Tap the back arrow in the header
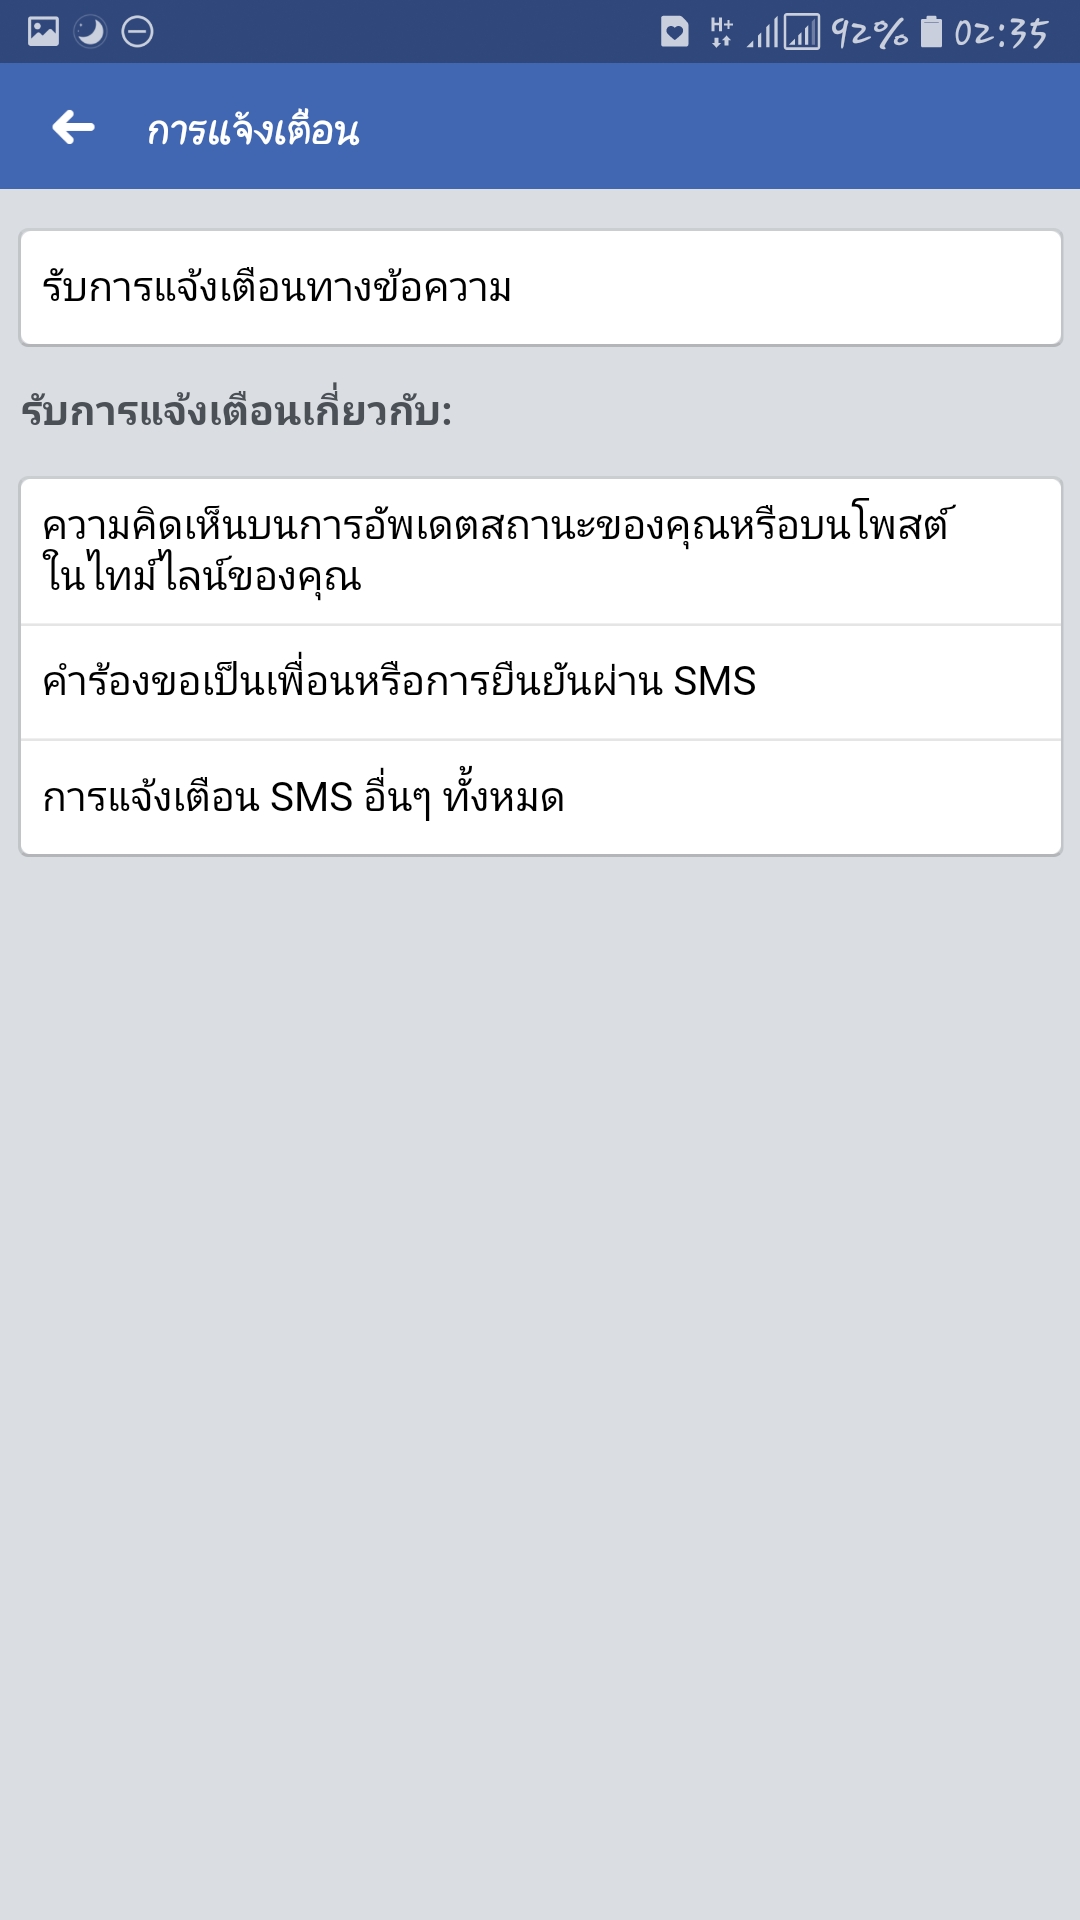Image resolution: width=1080 pixels, height=1920 pixels. tap(73, 127)
